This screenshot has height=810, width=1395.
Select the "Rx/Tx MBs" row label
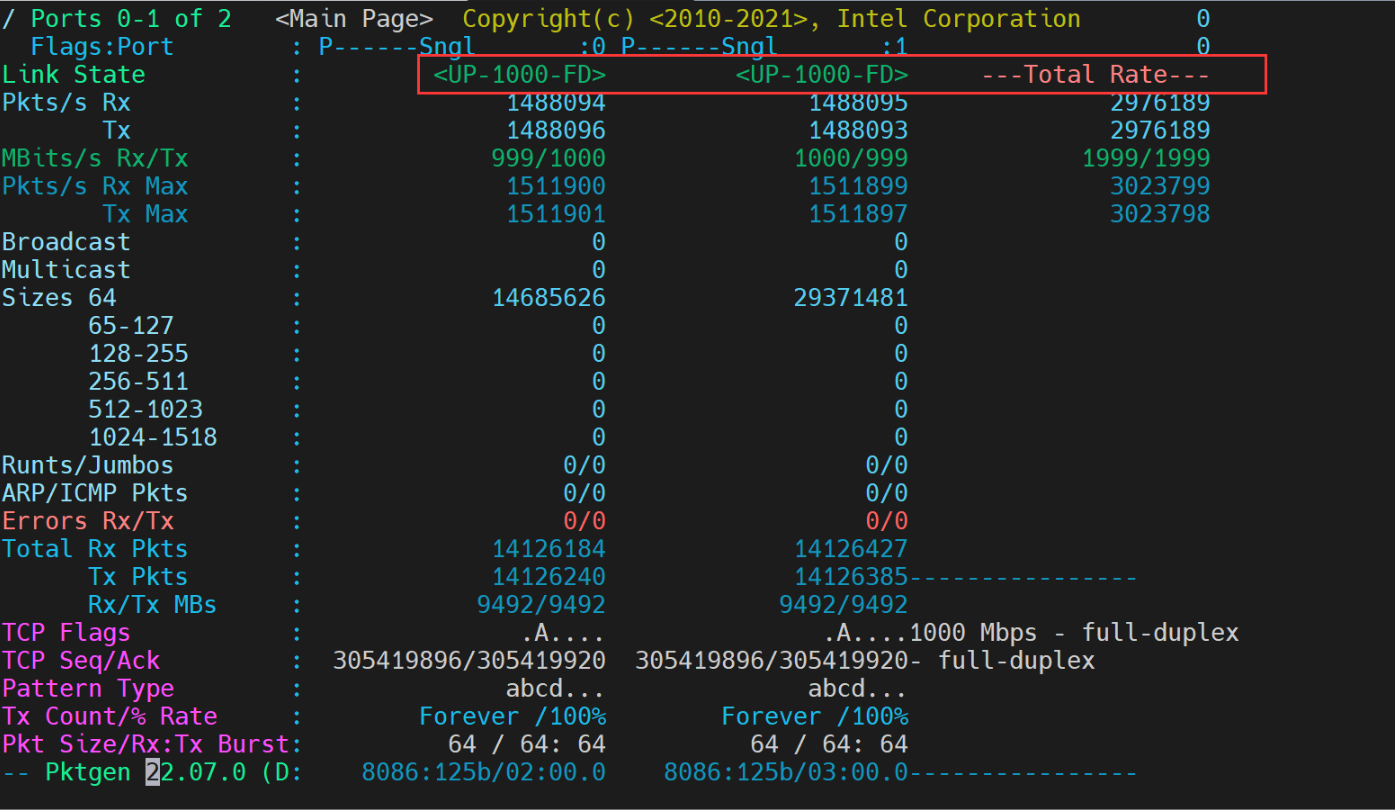(x=152, y=605)
